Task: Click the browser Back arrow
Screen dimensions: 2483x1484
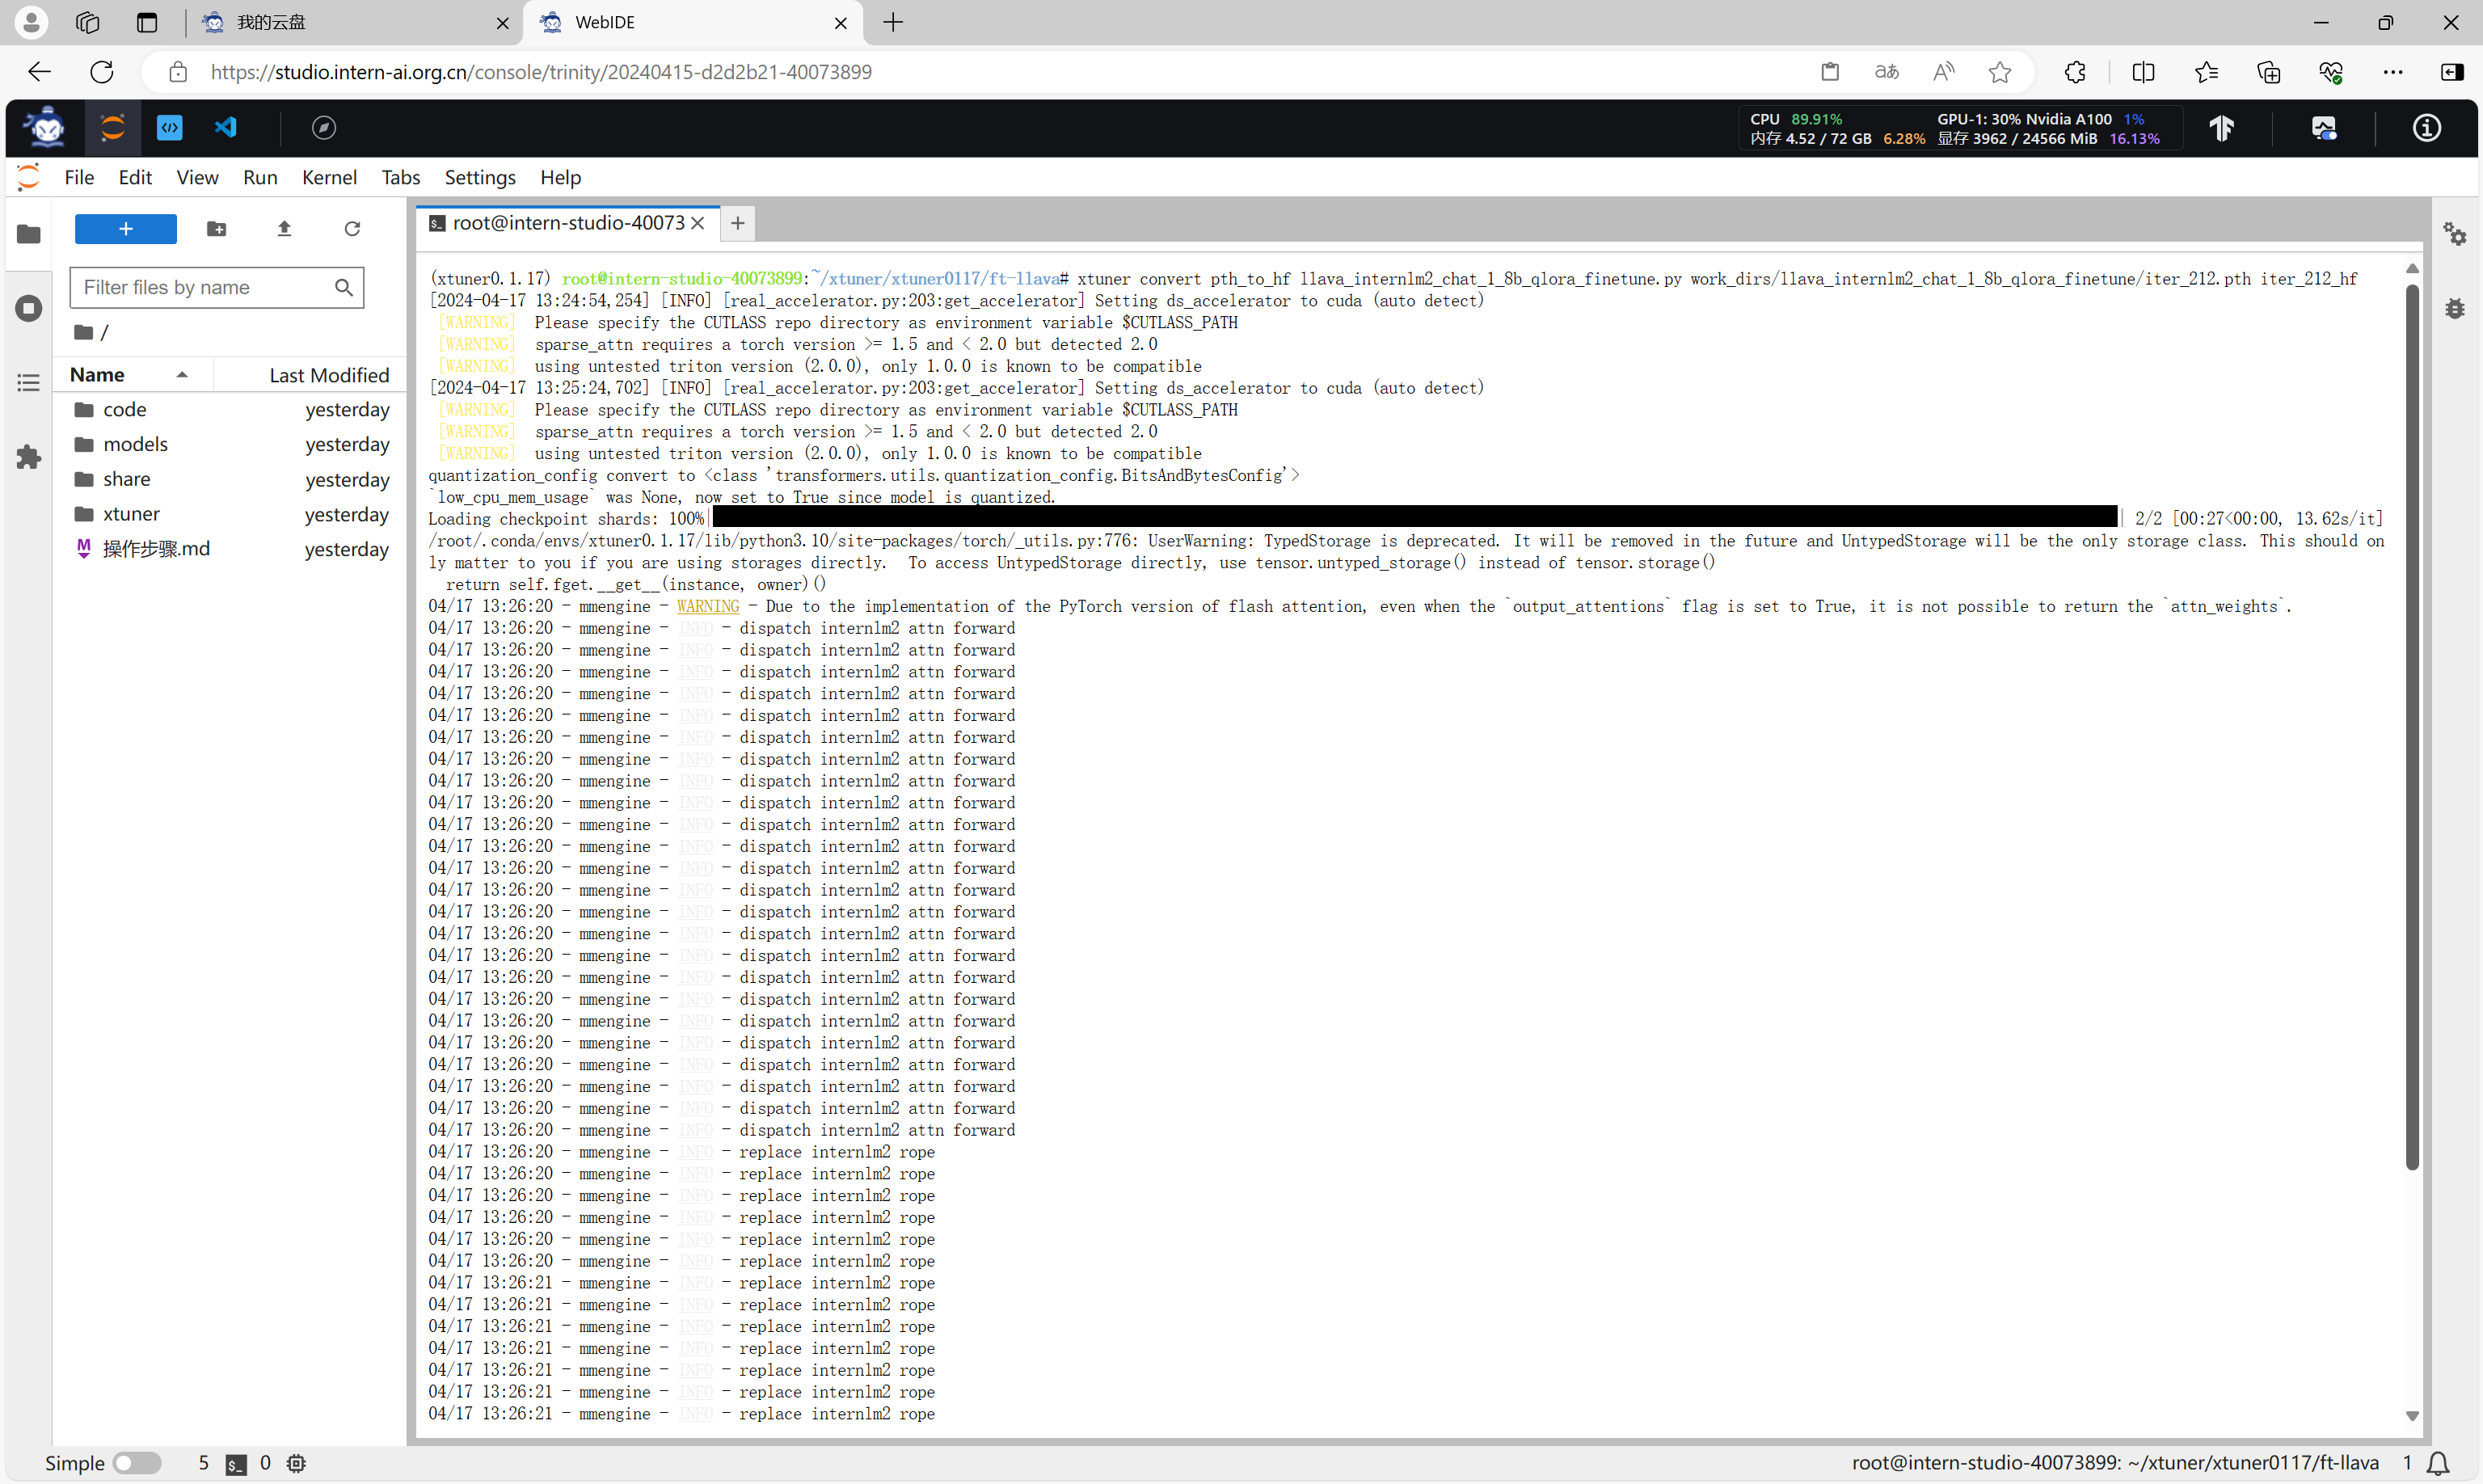Action: pos(39,72)
